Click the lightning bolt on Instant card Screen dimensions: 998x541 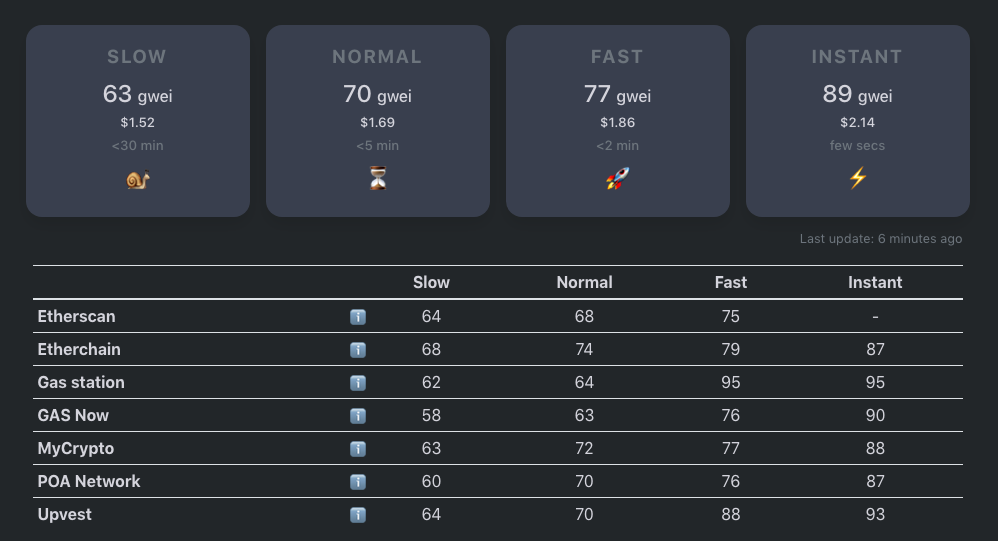[858, 179]
